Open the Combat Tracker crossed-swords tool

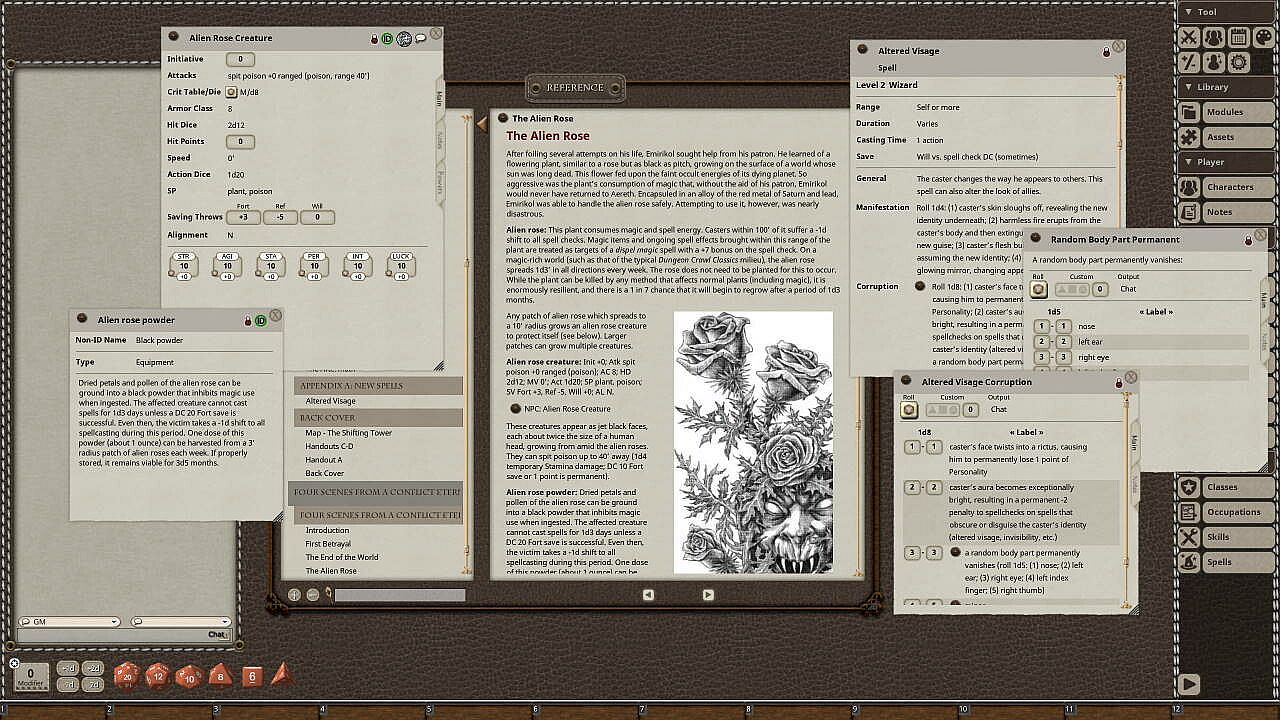pos(1189,37)
